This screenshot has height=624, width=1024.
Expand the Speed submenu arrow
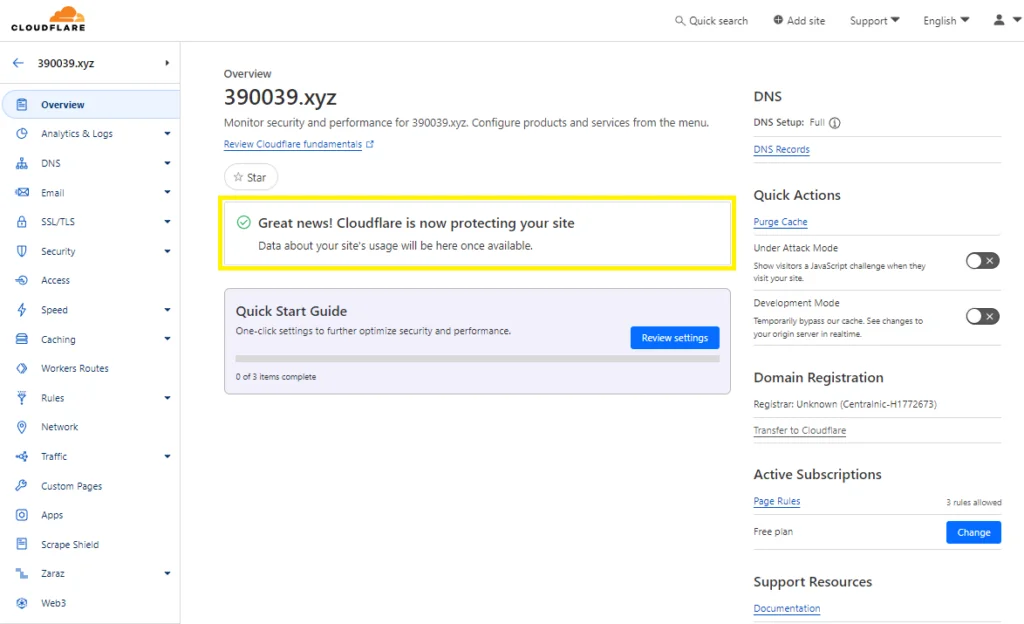[167, 309]
